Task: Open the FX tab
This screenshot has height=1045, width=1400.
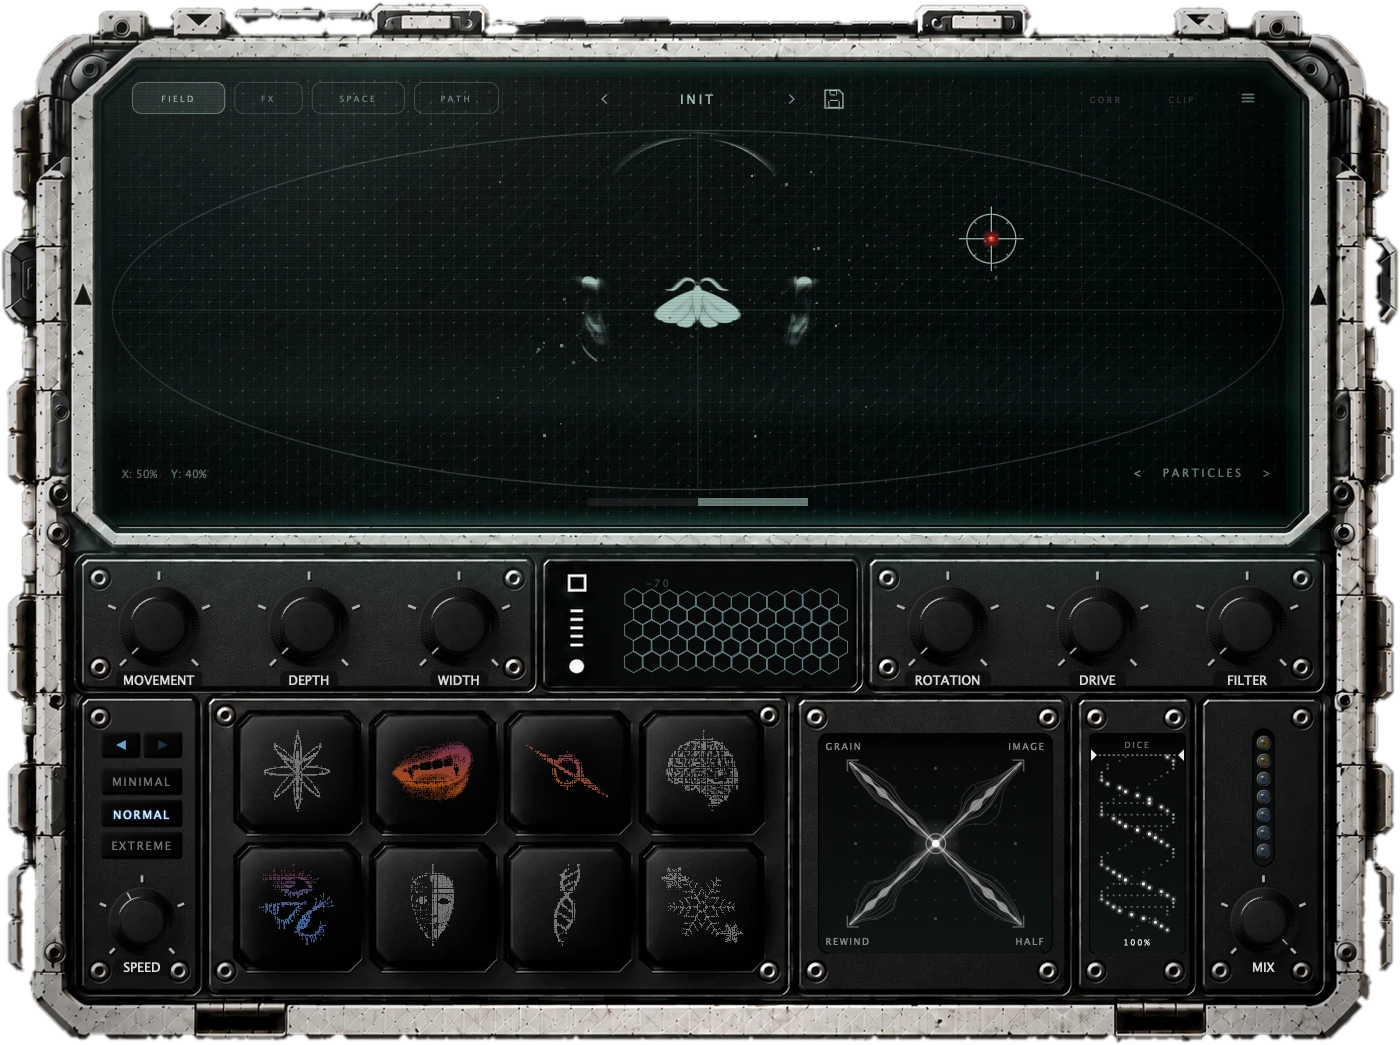Action: click(268, 98)
